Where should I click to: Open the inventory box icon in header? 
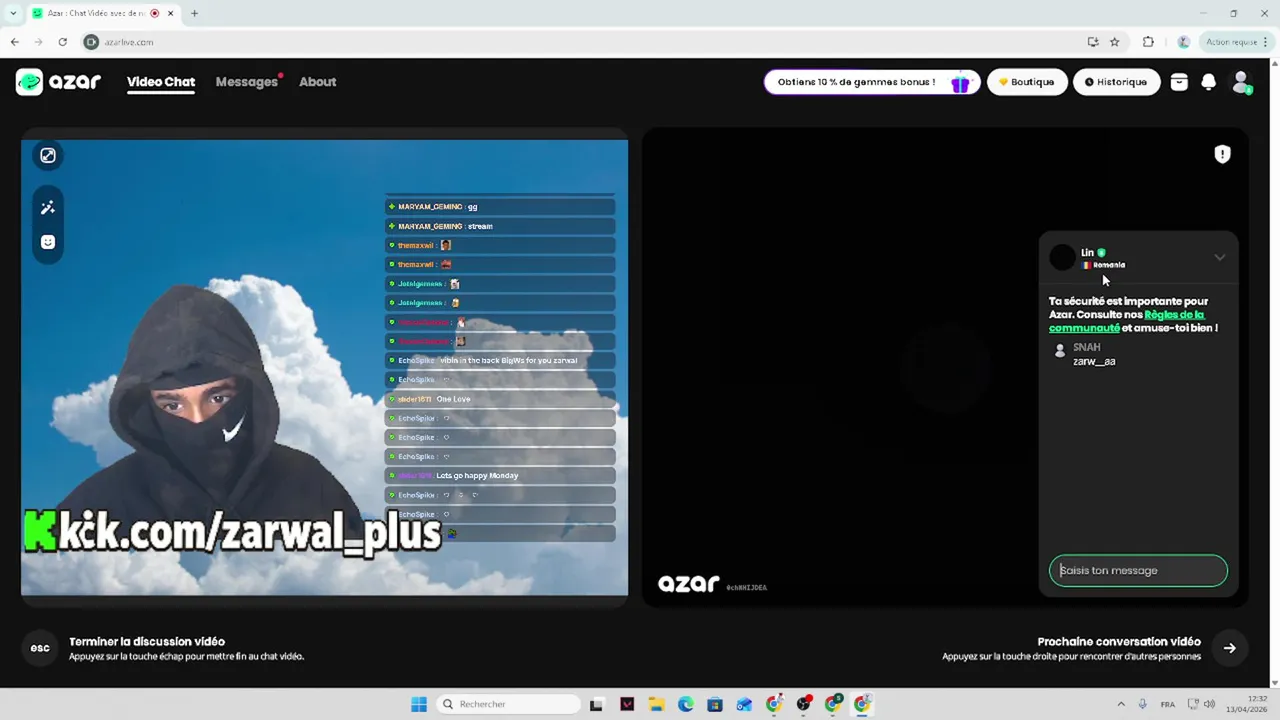pos(1179,82)
